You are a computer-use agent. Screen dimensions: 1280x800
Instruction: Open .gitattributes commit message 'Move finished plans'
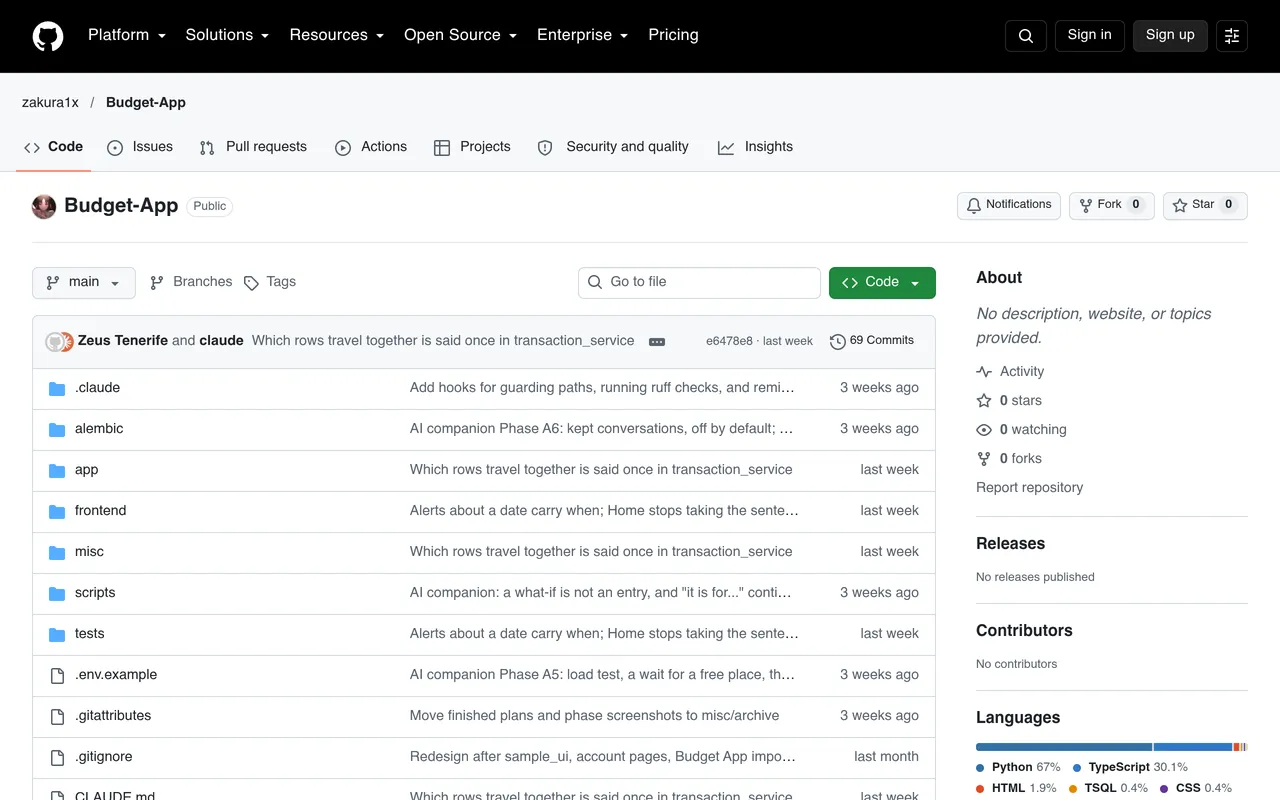[594, 716]
